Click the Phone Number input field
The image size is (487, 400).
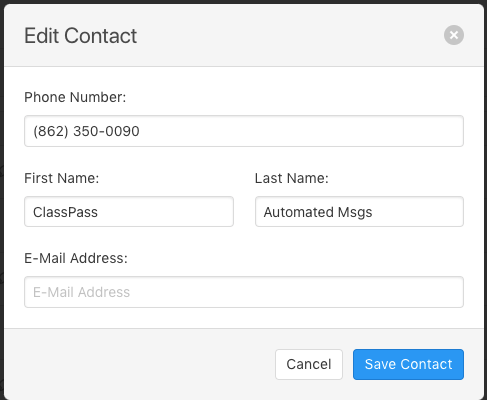tap(244, 131)
